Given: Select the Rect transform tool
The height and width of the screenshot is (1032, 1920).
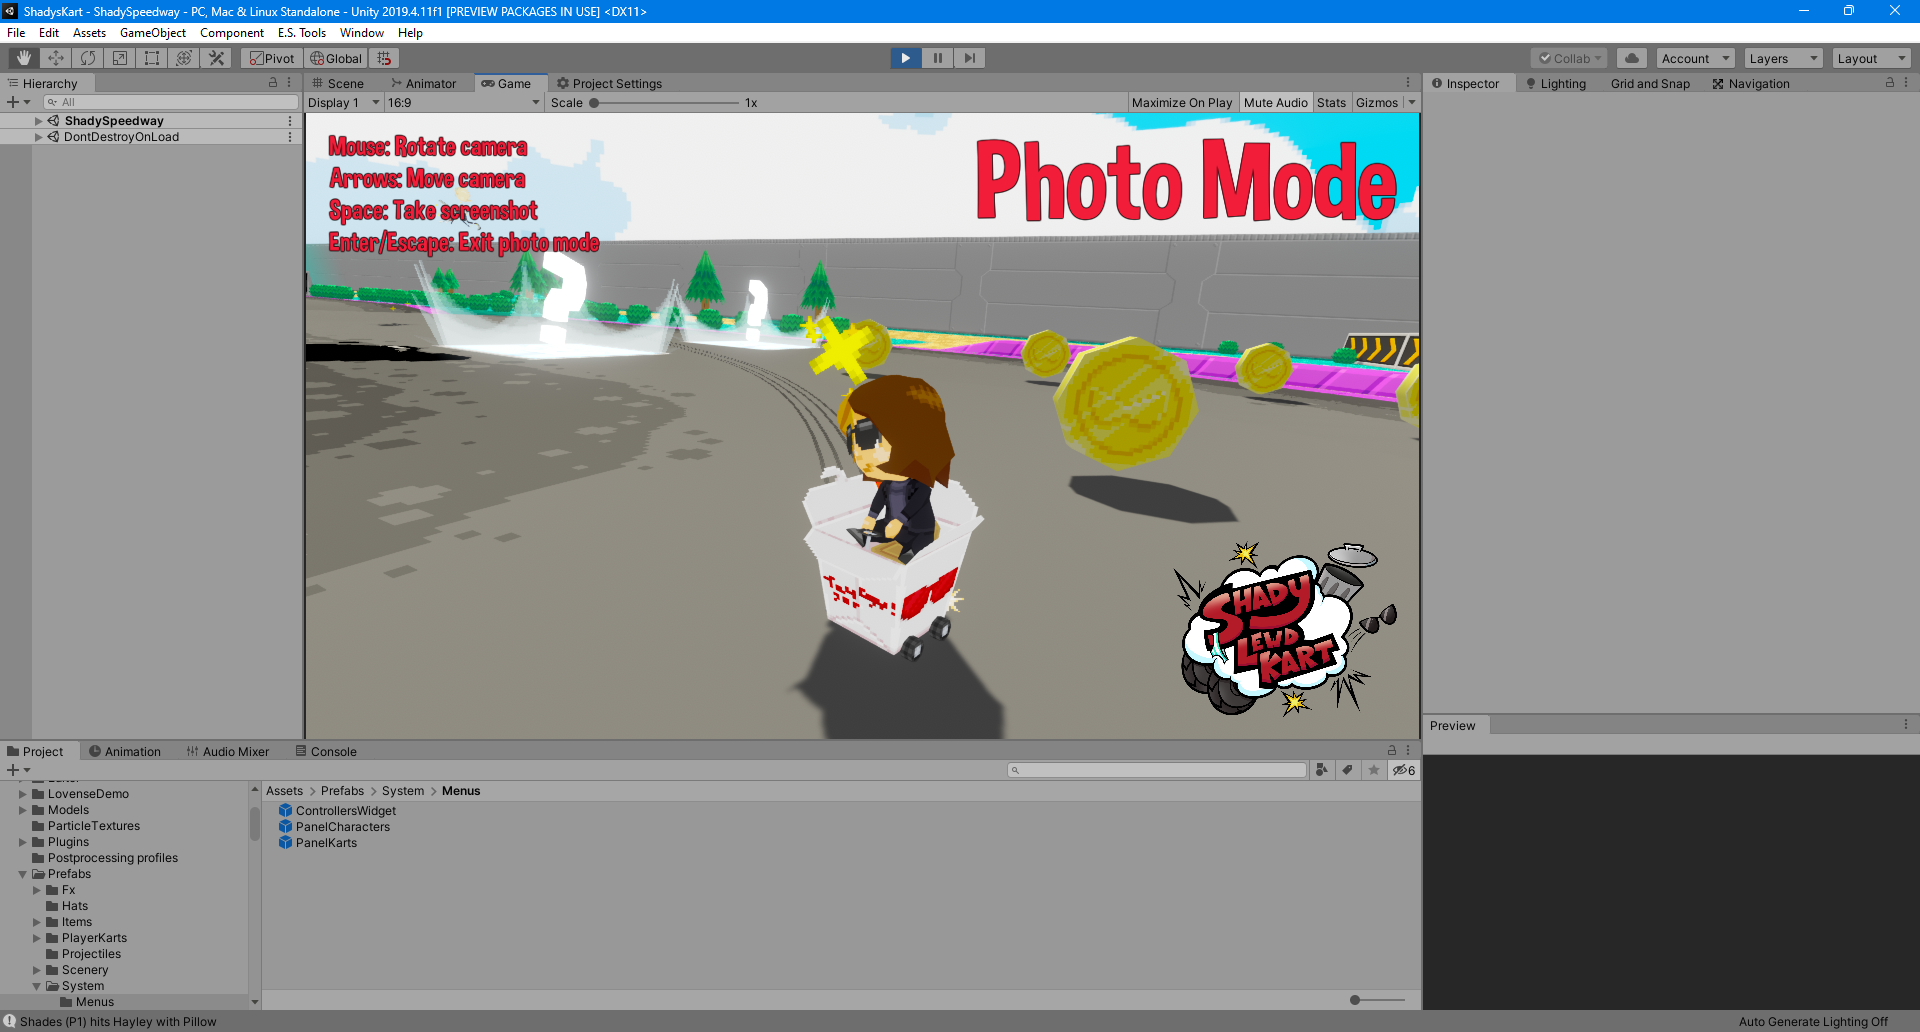Looking at the screenshot, I should point(152,58).
